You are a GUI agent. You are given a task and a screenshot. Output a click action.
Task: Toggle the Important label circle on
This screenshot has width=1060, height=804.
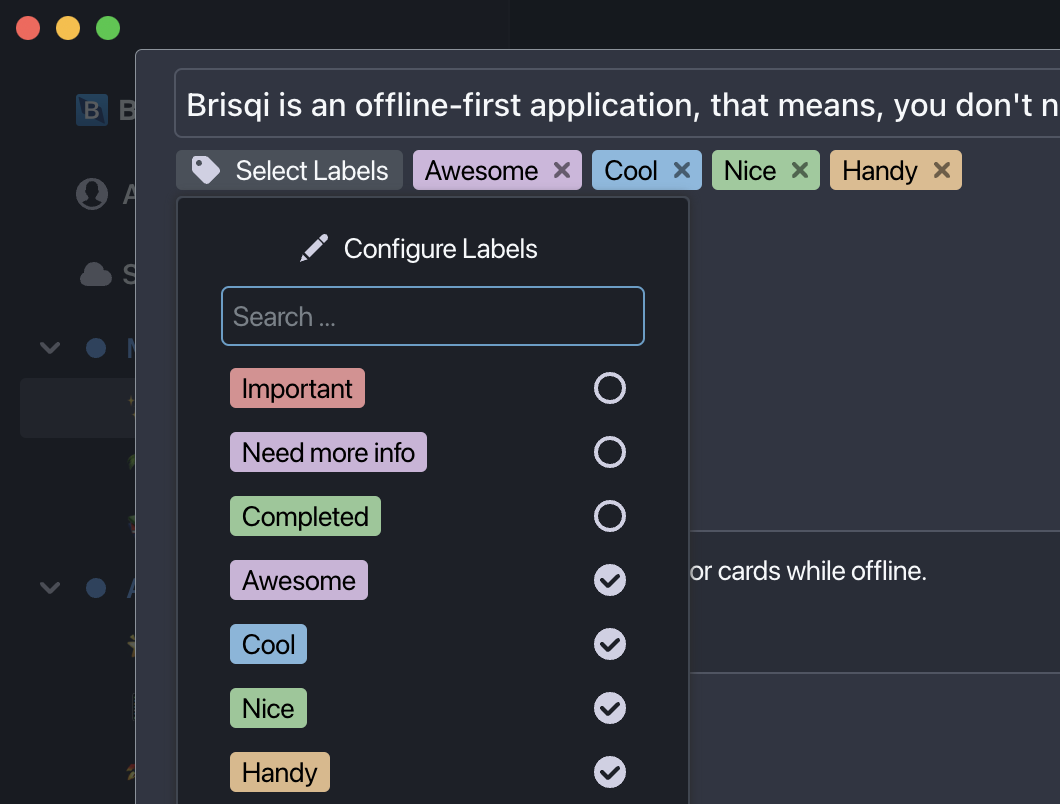coord(610,388)
